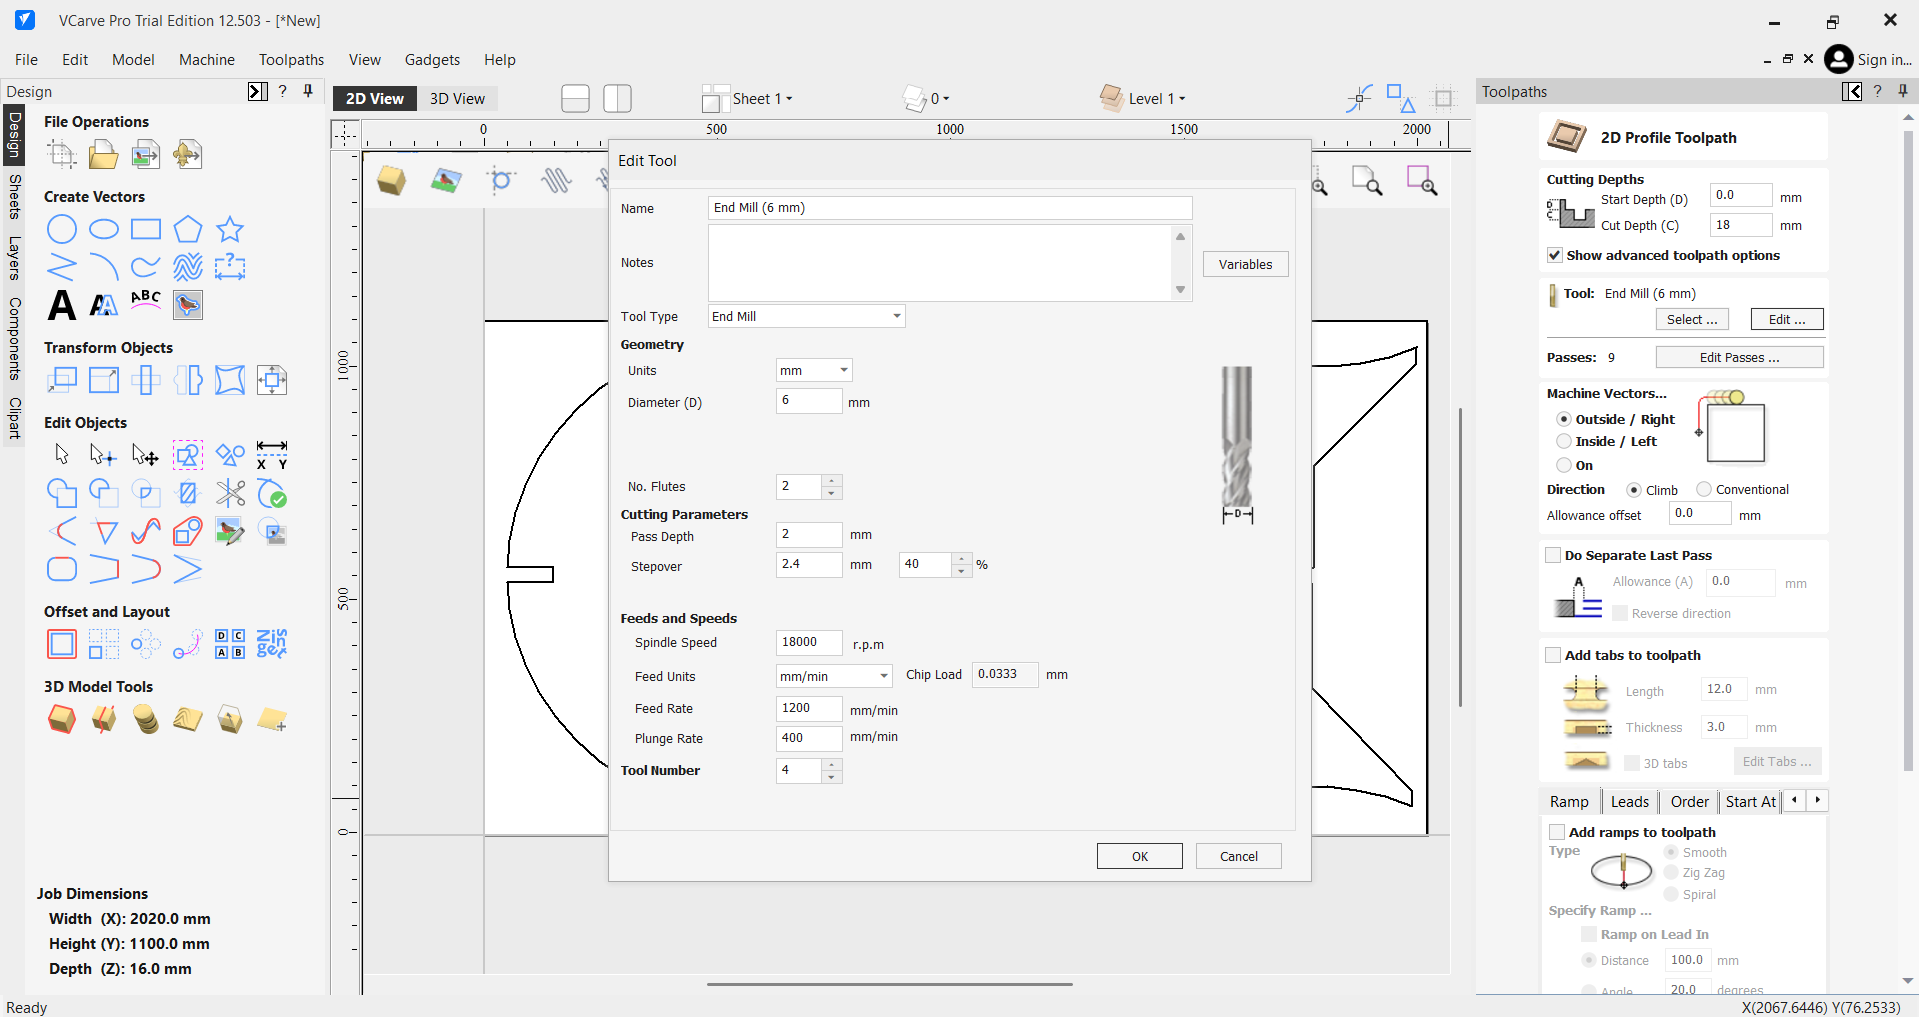Open the geometry Units mm dropdown
1919x1017 pixels.
tap(814, 370)
